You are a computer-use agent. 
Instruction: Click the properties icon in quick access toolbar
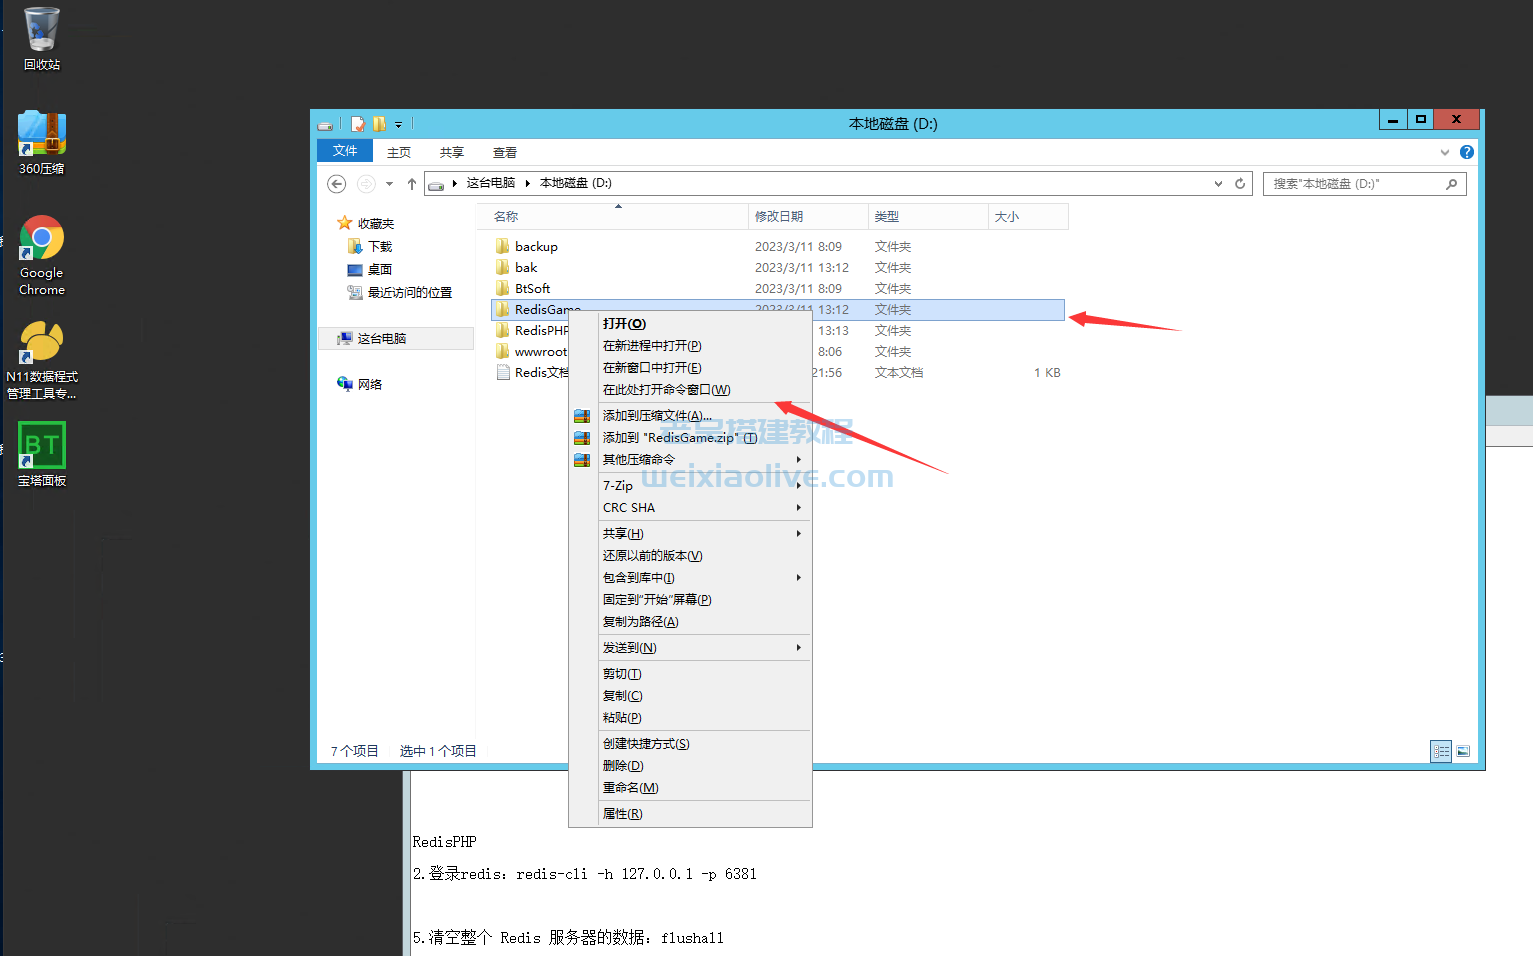pos(357,123)
